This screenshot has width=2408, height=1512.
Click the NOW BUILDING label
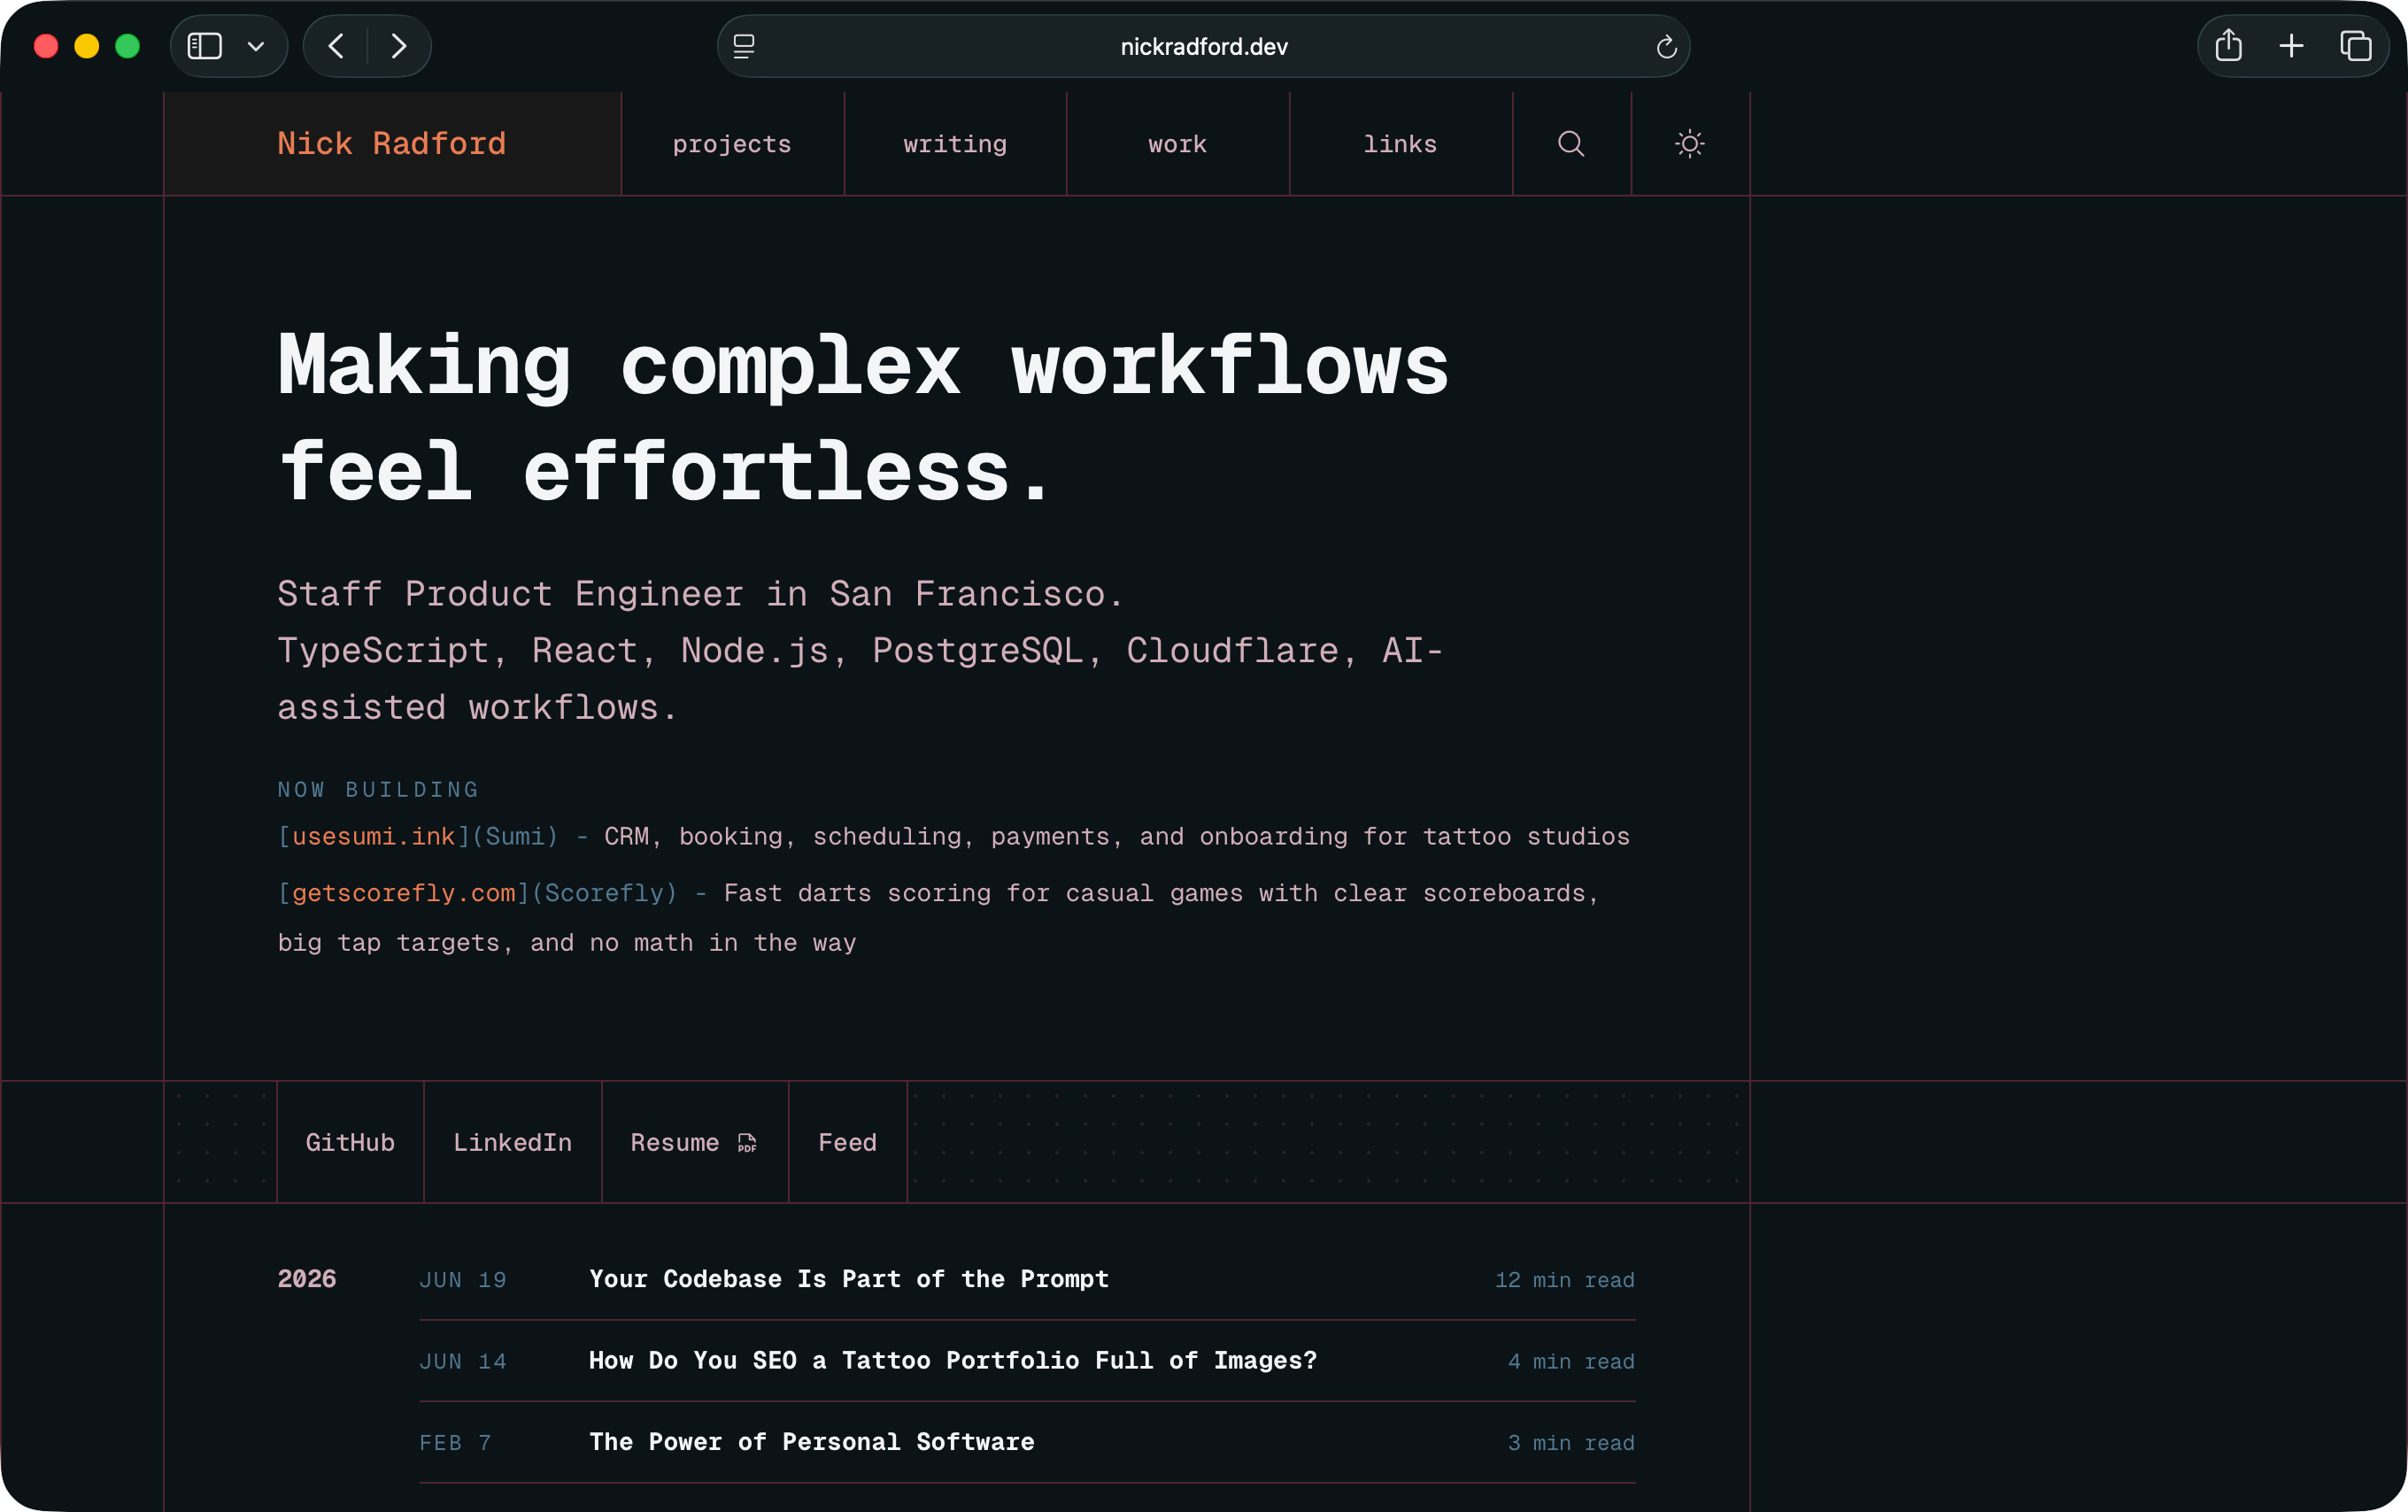[x=378, y=789]
